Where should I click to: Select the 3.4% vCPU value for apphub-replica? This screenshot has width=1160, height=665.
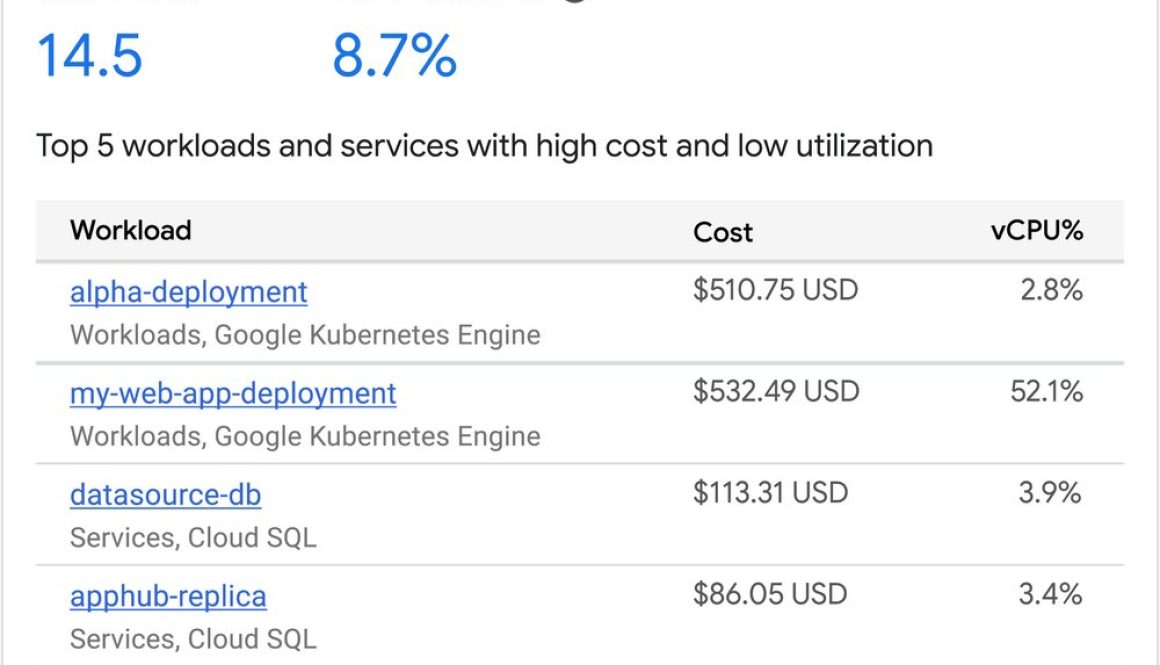[x=1058, y=594]
